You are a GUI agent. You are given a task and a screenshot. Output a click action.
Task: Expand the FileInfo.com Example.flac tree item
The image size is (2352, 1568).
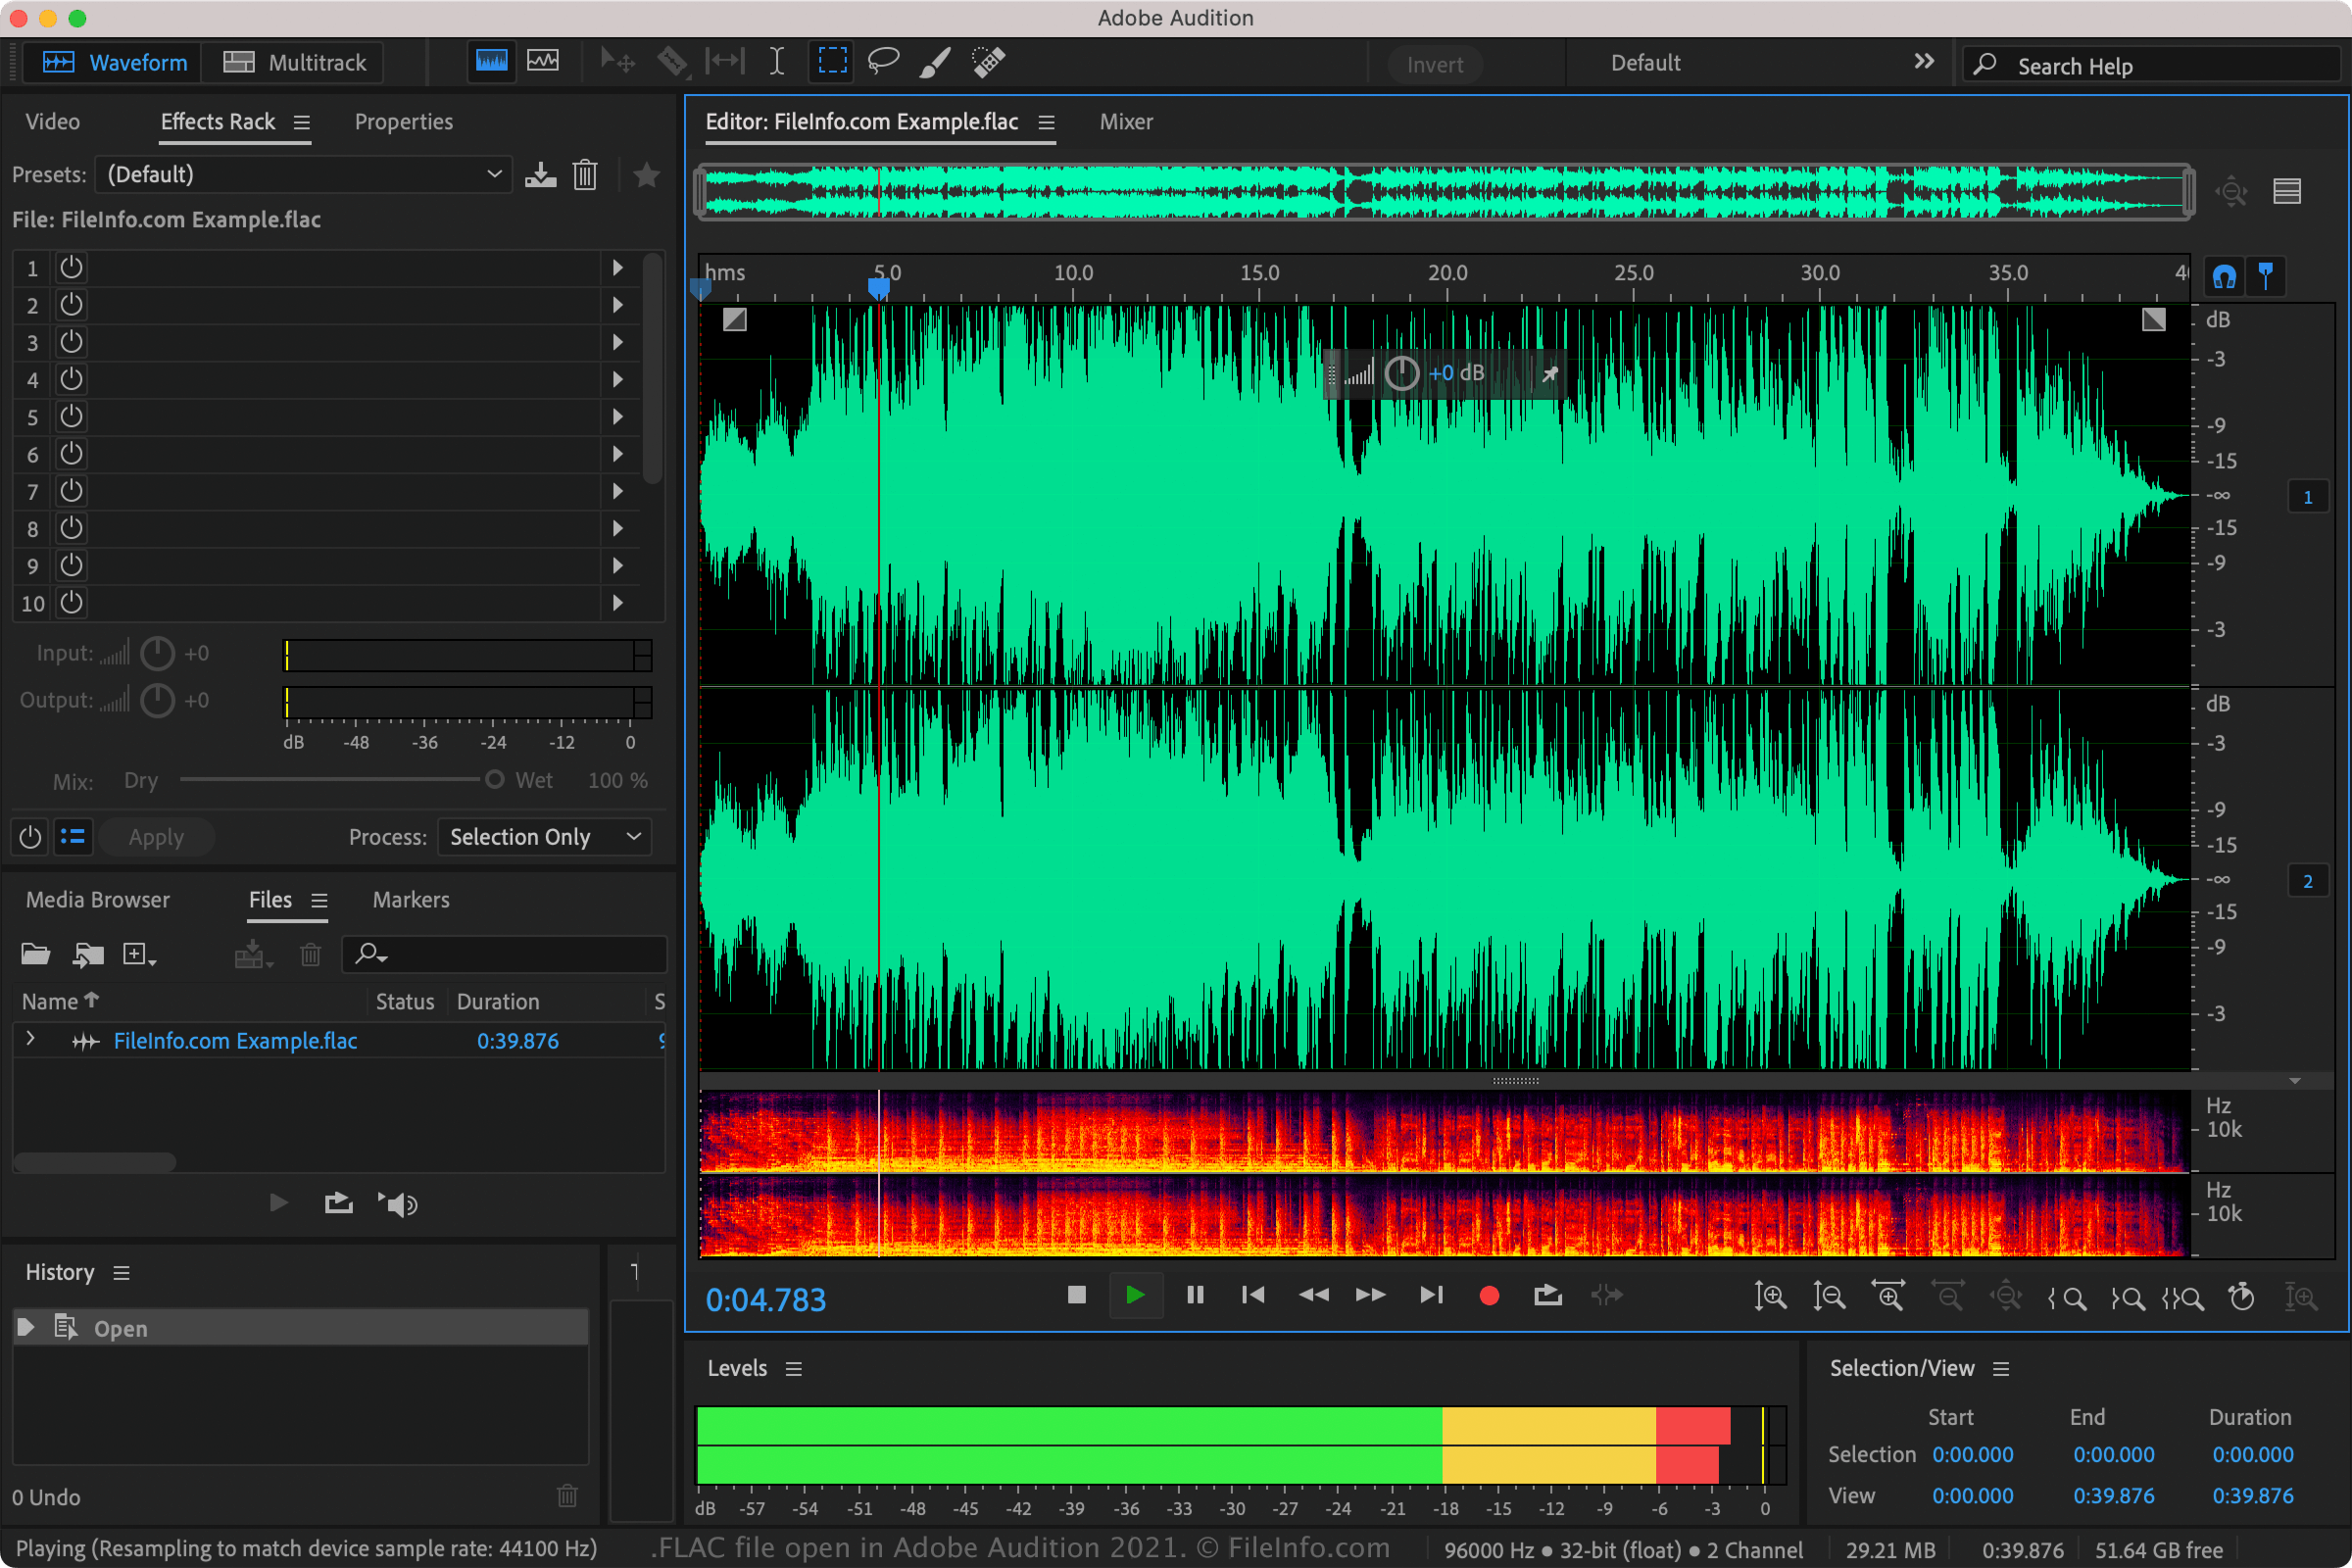pyautogui.click(x=31, y=1040)
